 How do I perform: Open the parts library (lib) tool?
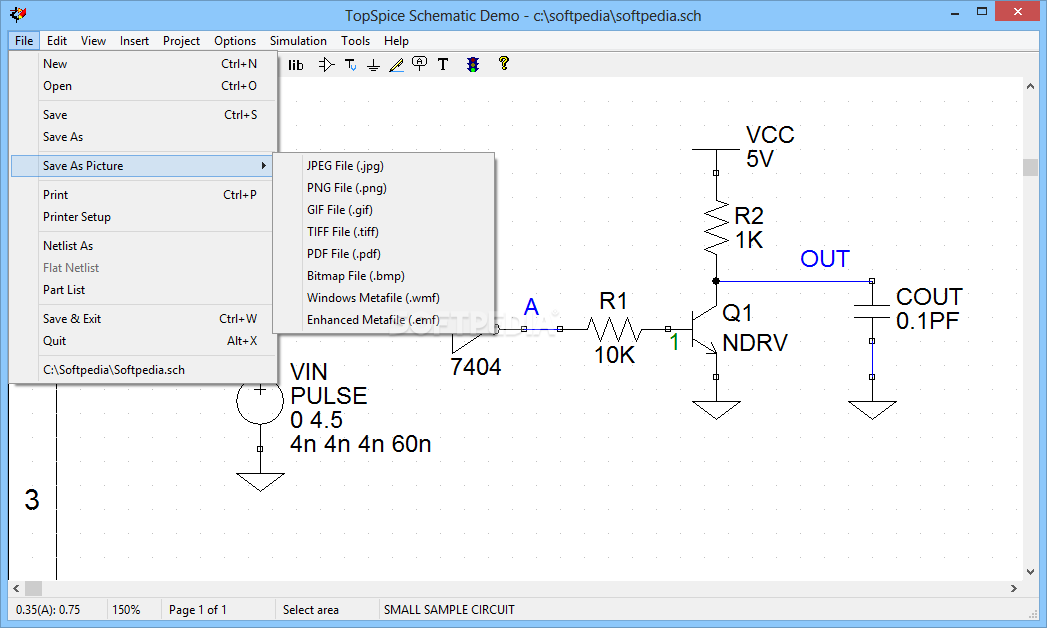pos(296,65)
